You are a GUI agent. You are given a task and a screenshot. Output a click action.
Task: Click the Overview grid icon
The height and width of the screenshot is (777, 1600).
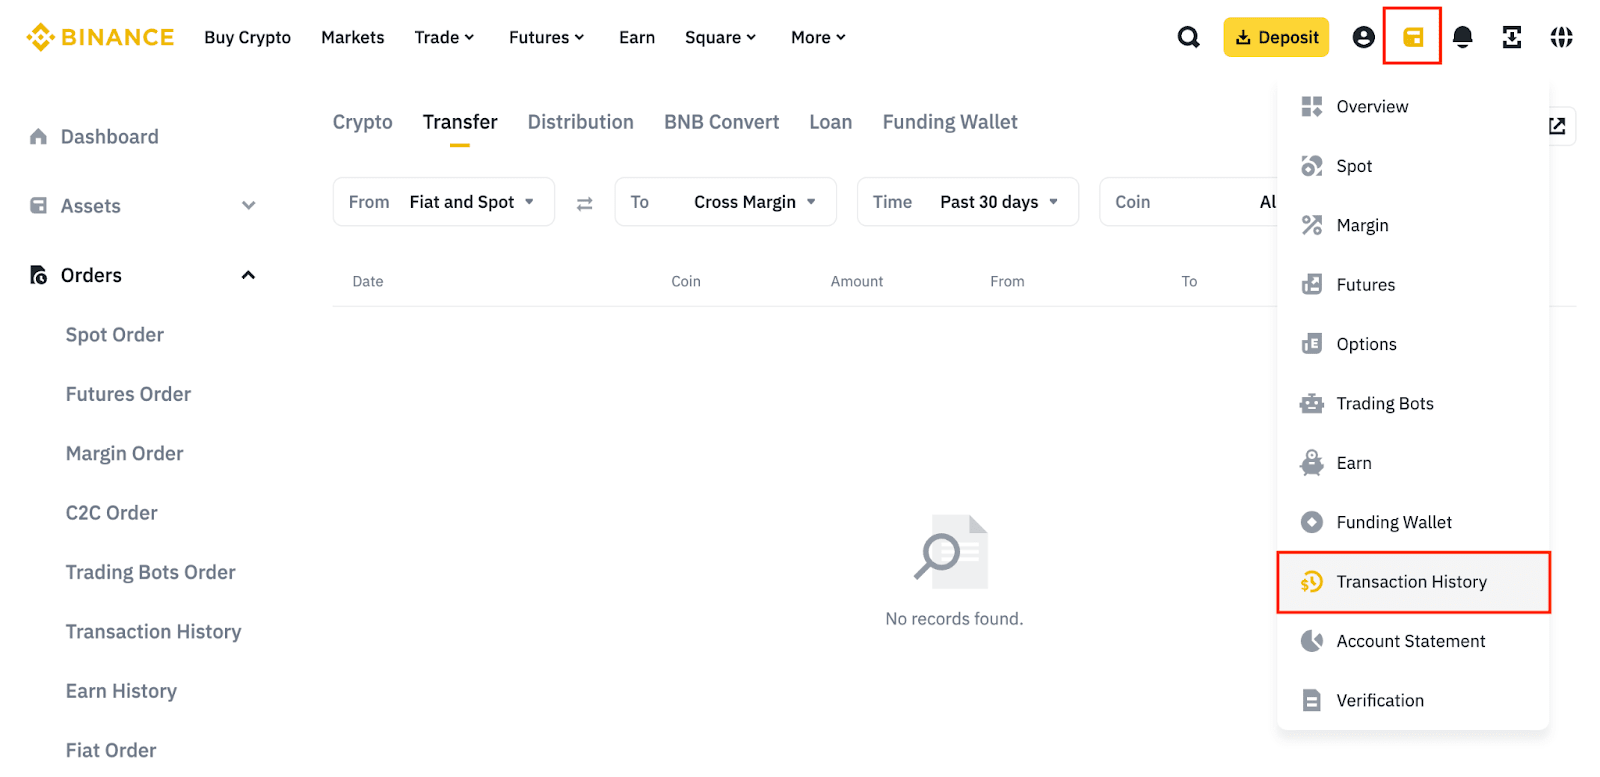point(1311,106)
